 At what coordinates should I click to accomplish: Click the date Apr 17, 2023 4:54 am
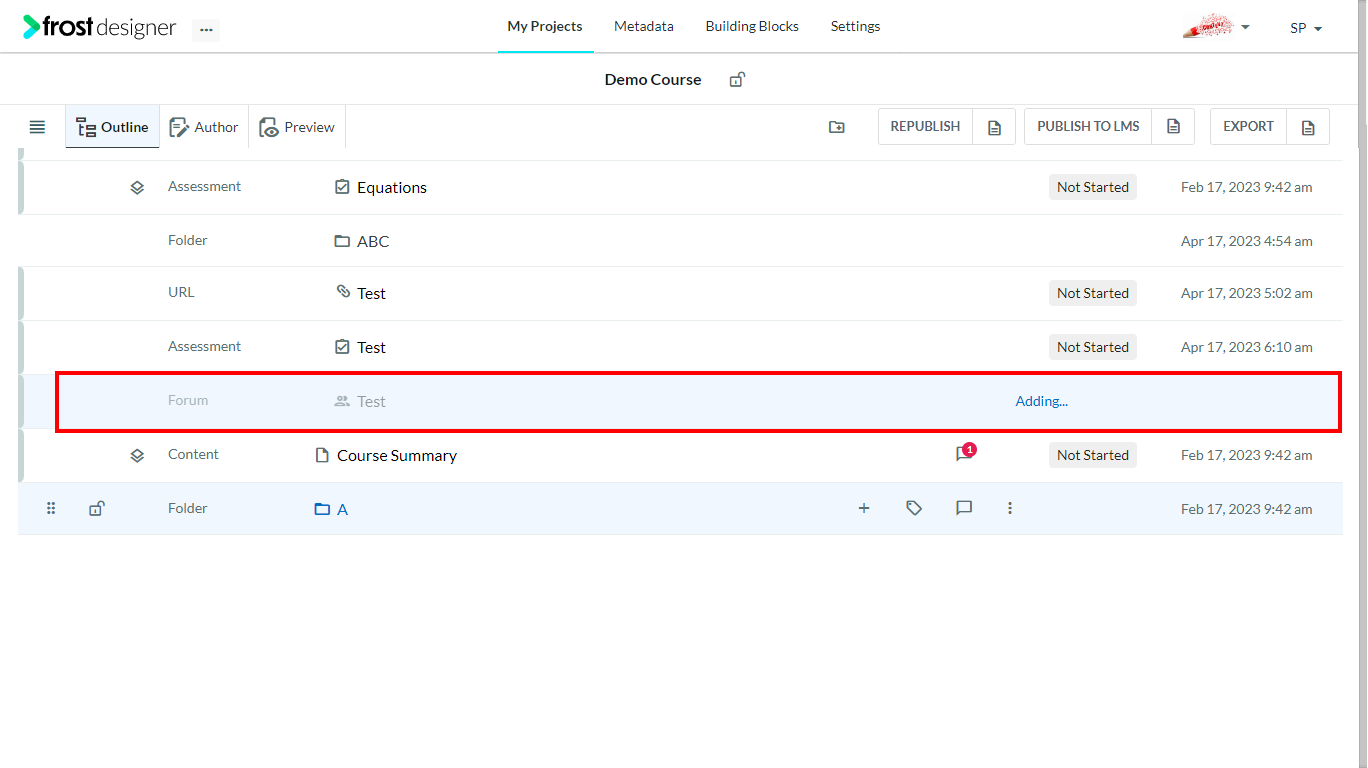1247,241
